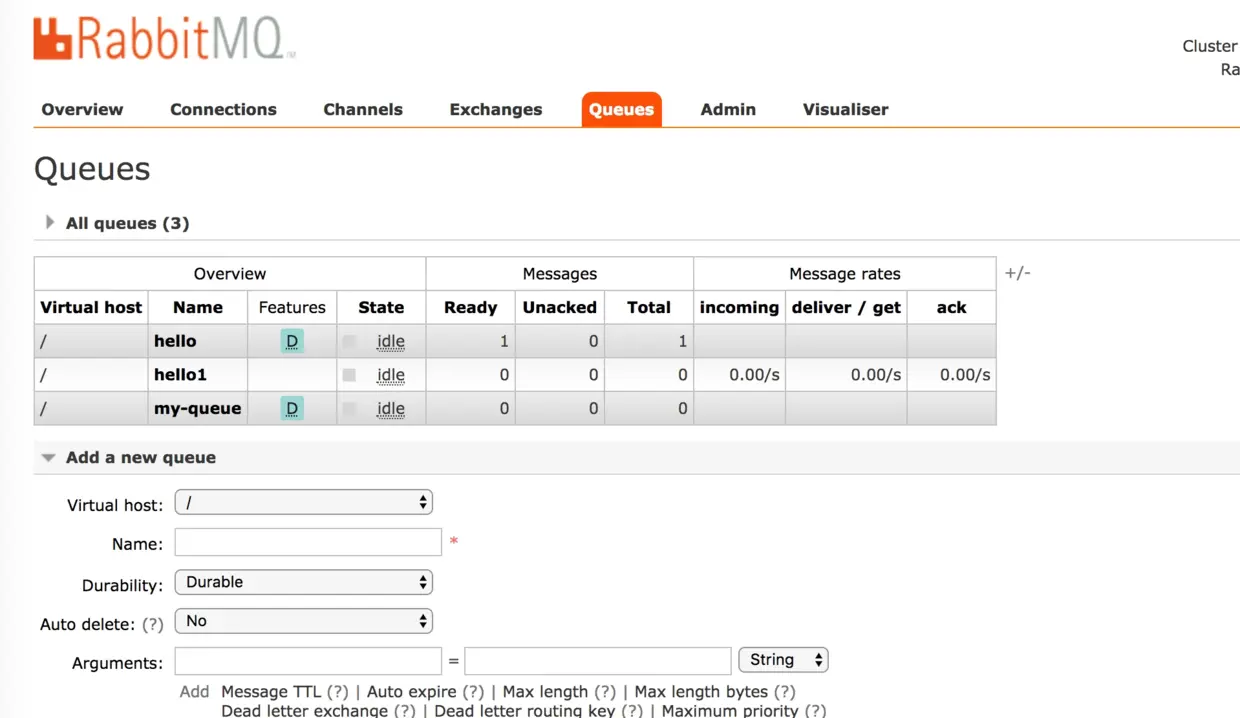Focus the queue Name input field
Image resolution: width=1240 pixels, height=718 pixels.
(308, 542)
